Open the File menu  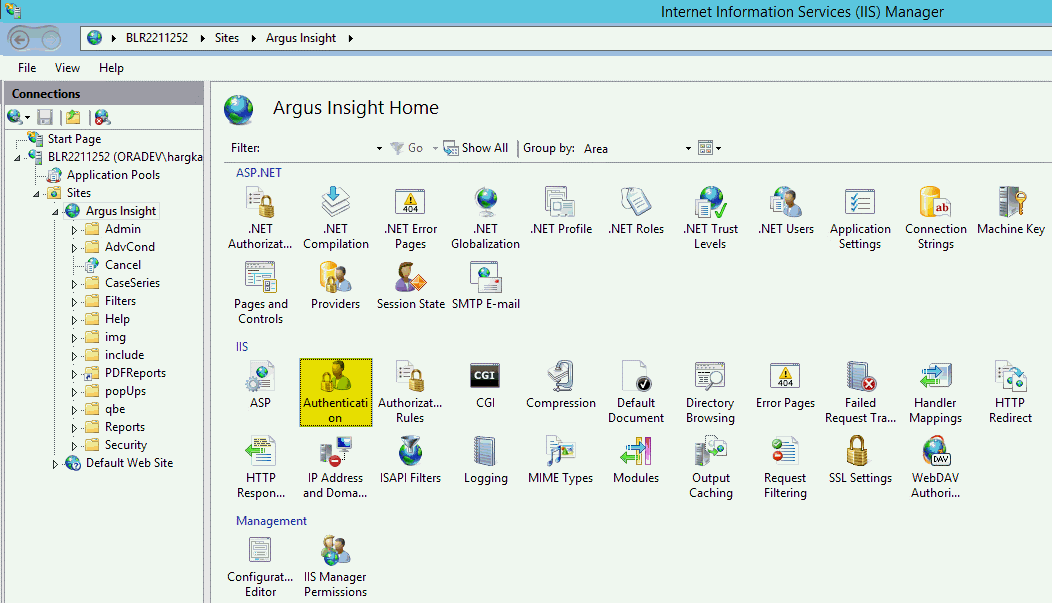[x=27, y=68]
